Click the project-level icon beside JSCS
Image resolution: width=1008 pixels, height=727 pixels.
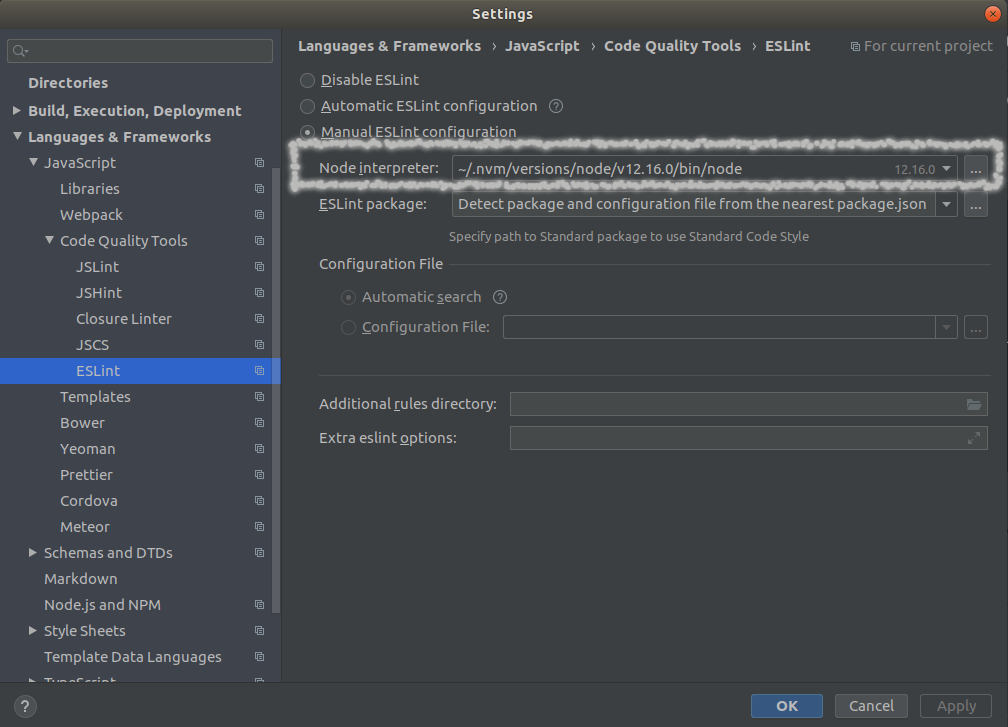[260, 345]
